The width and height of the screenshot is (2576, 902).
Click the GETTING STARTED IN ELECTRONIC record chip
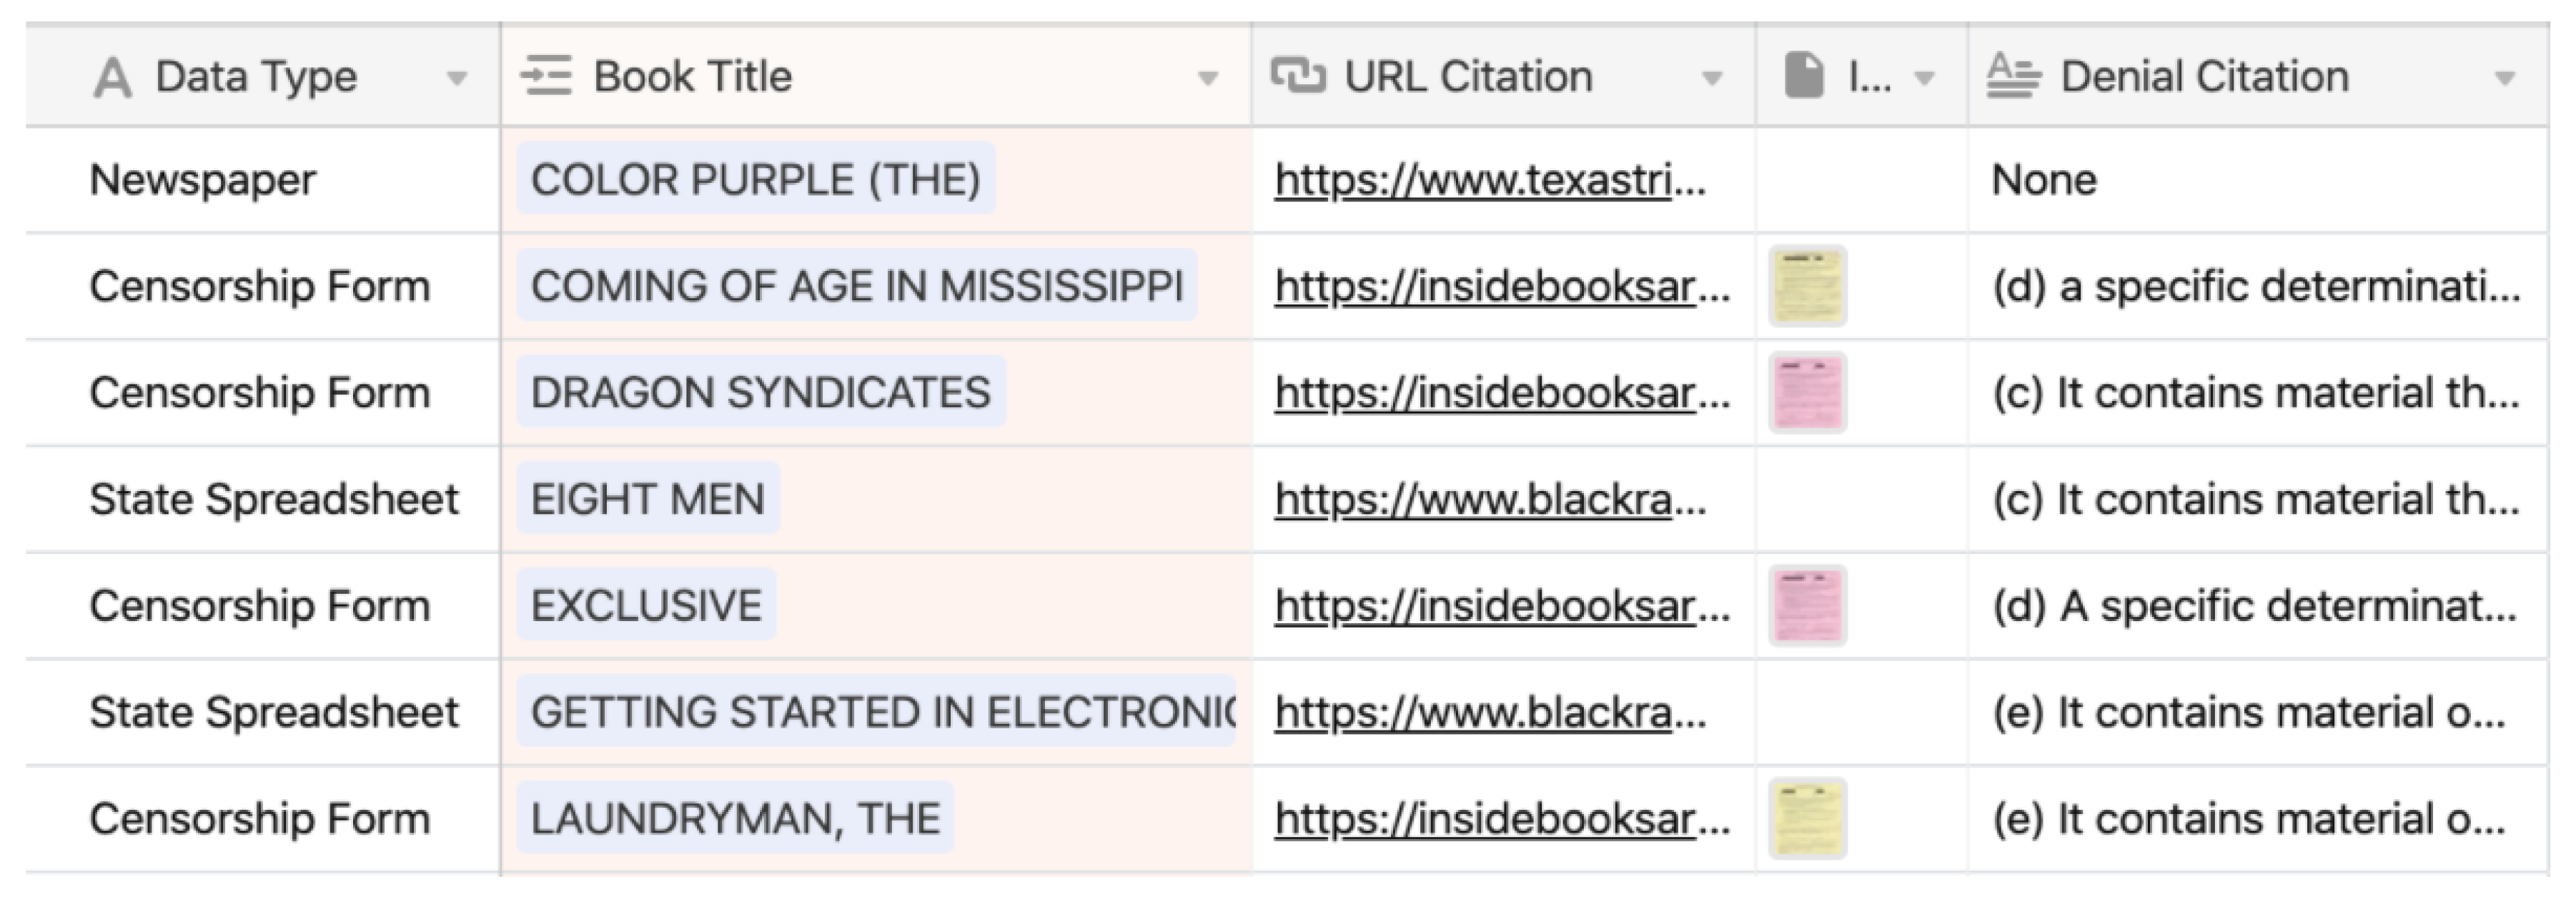876,713
